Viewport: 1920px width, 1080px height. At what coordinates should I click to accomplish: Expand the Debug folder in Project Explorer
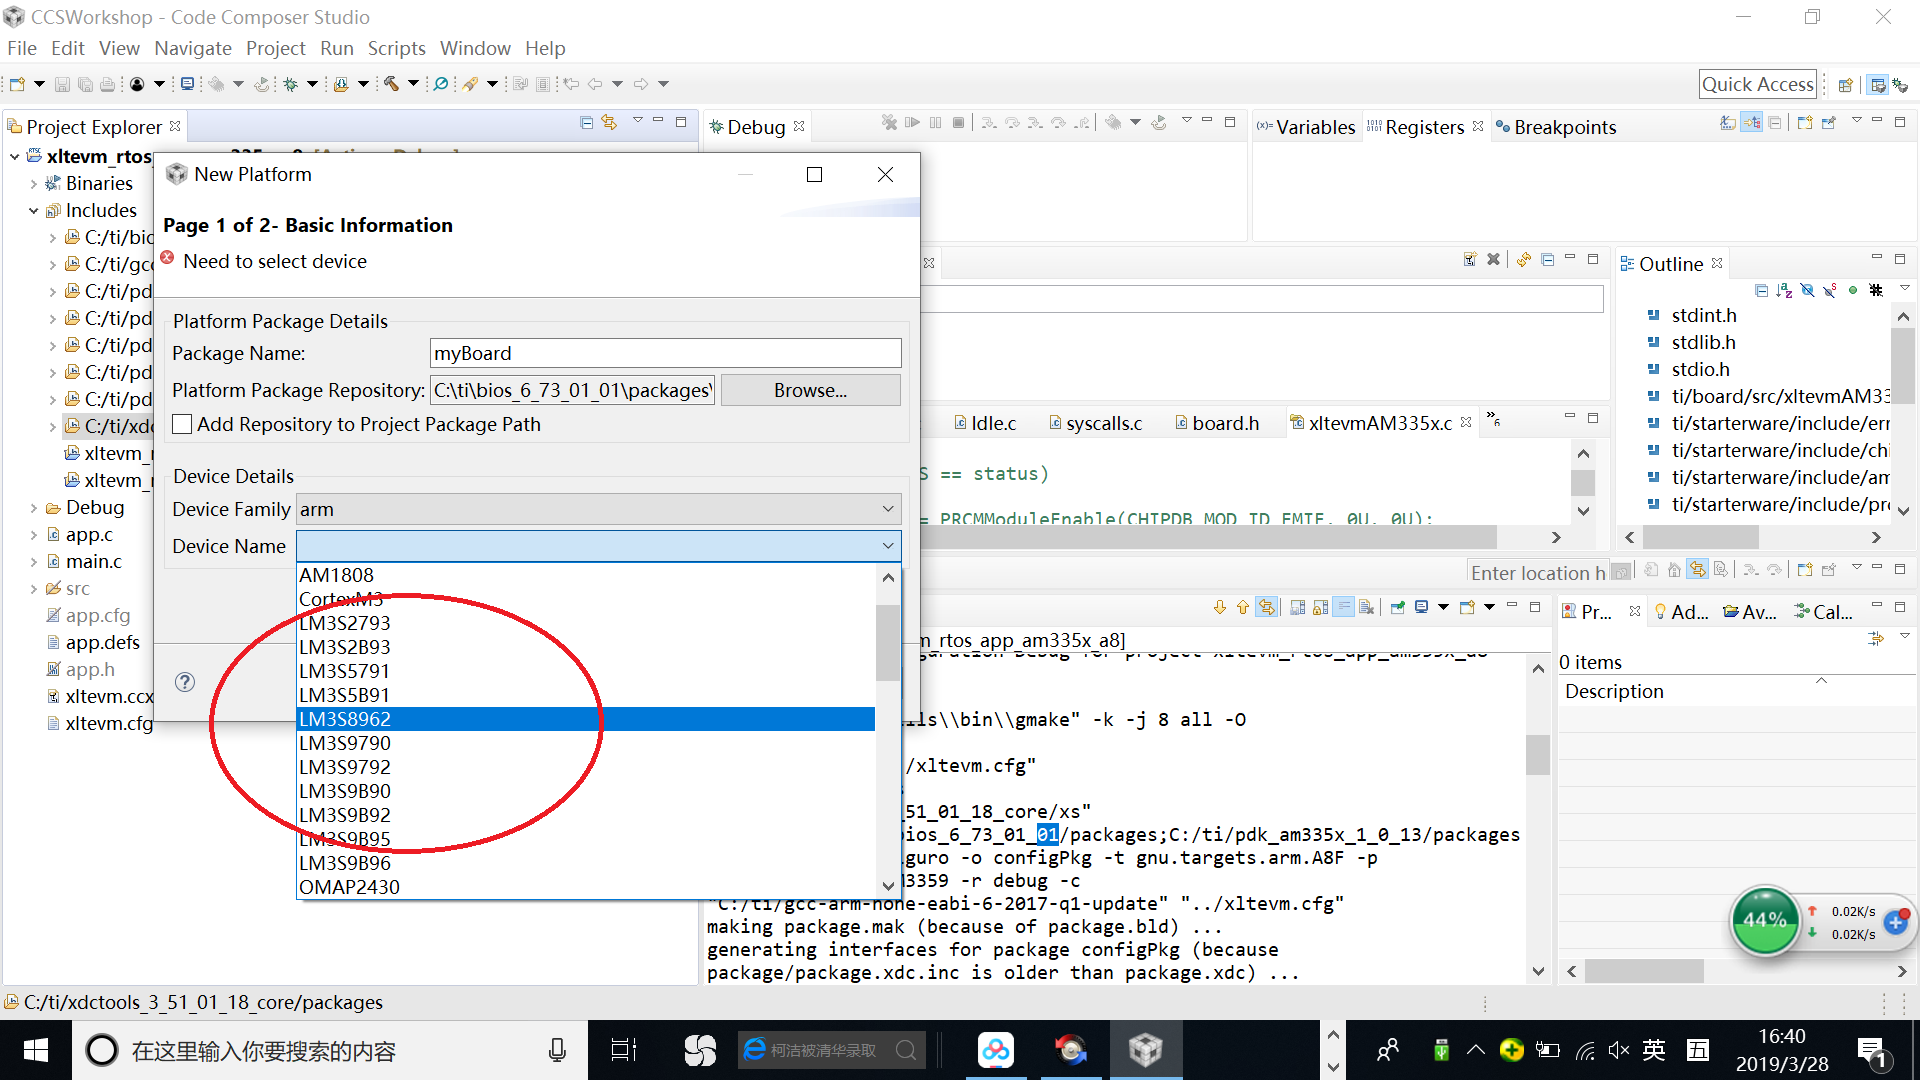[33, 508]
